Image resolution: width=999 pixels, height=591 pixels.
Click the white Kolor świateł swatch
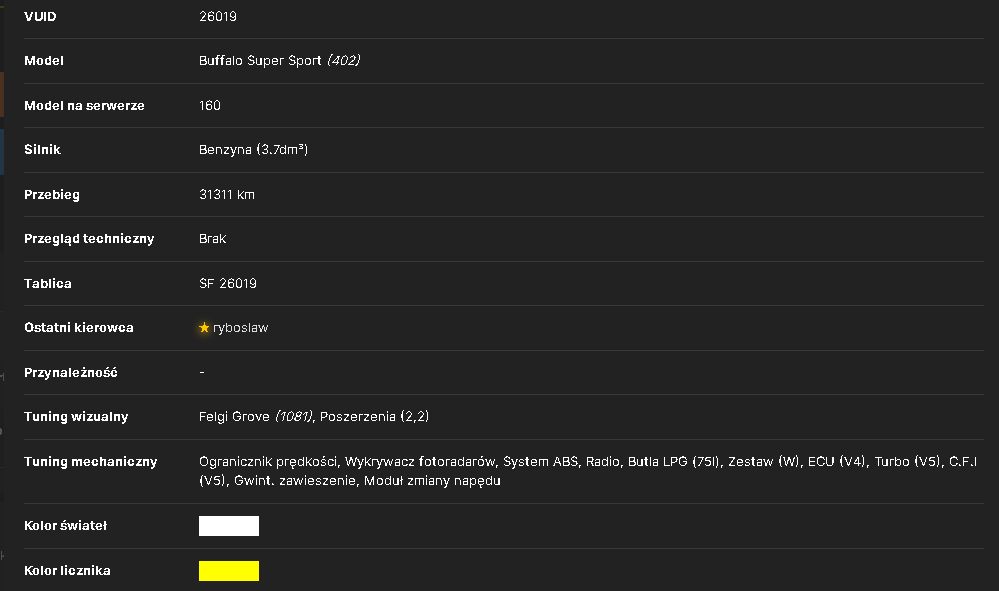(x=229, y=526)
